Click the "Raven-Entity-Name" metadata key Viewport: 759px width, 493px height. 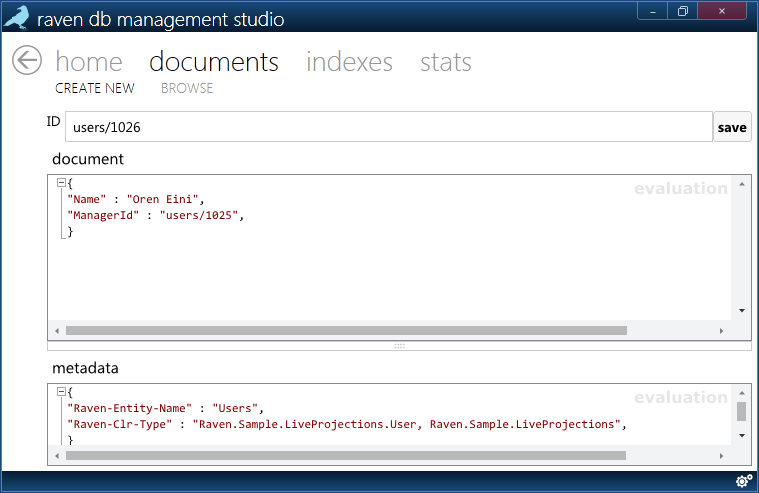(x=130, y=408)
